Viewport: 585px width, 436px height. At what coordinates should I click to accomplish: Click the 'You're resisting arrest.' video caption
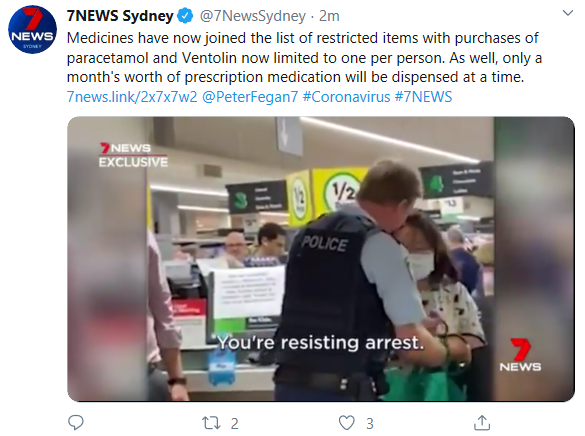[321, 342]
